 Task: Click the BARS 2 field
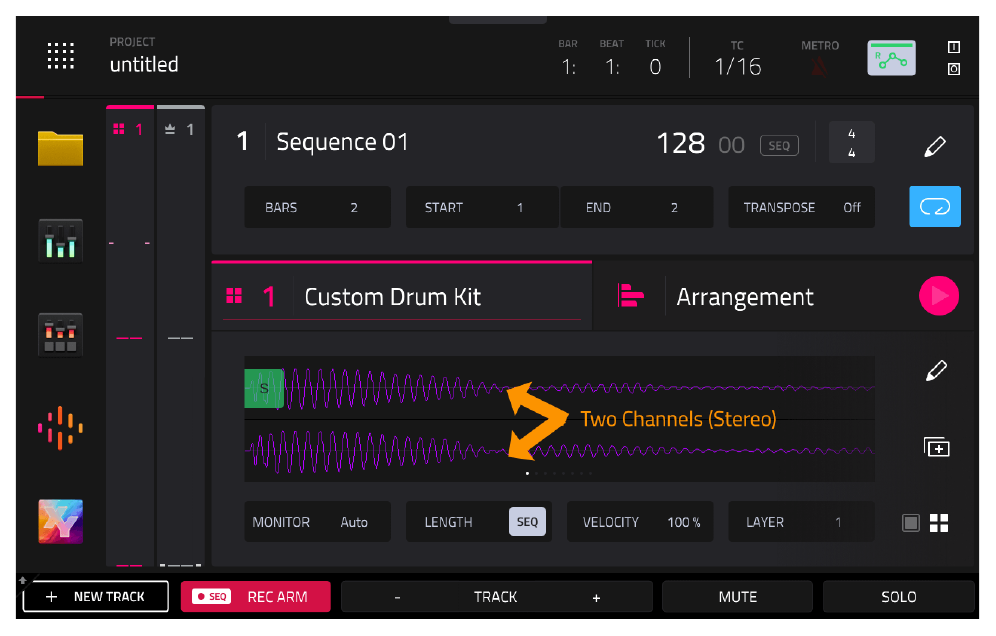pos(318,207)
